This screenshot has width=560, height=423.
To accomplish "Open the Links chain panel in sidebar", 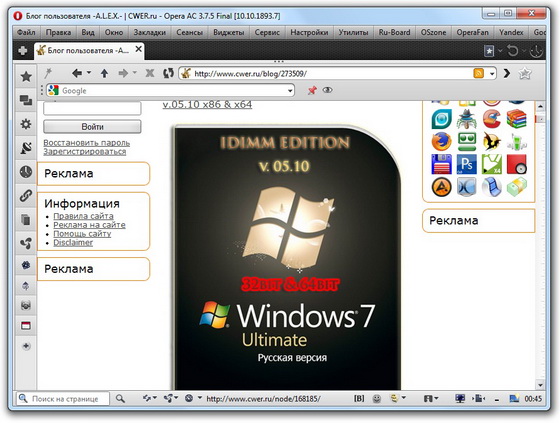I will pos(26,195).
